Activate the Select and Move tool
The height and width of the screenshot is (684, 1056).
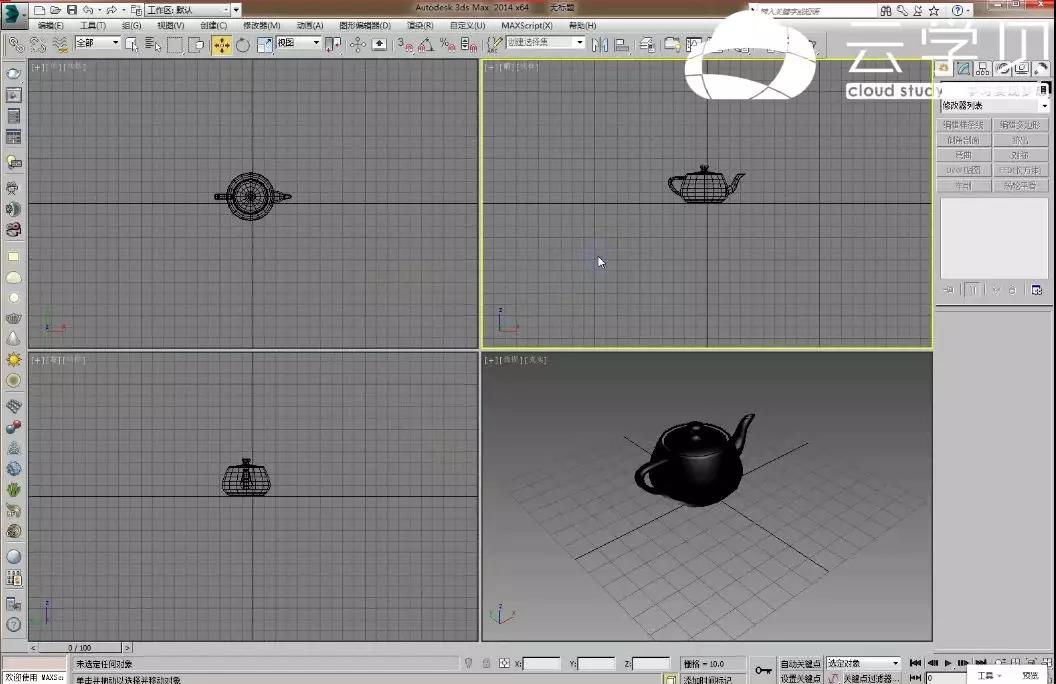[x=221, y=45]
